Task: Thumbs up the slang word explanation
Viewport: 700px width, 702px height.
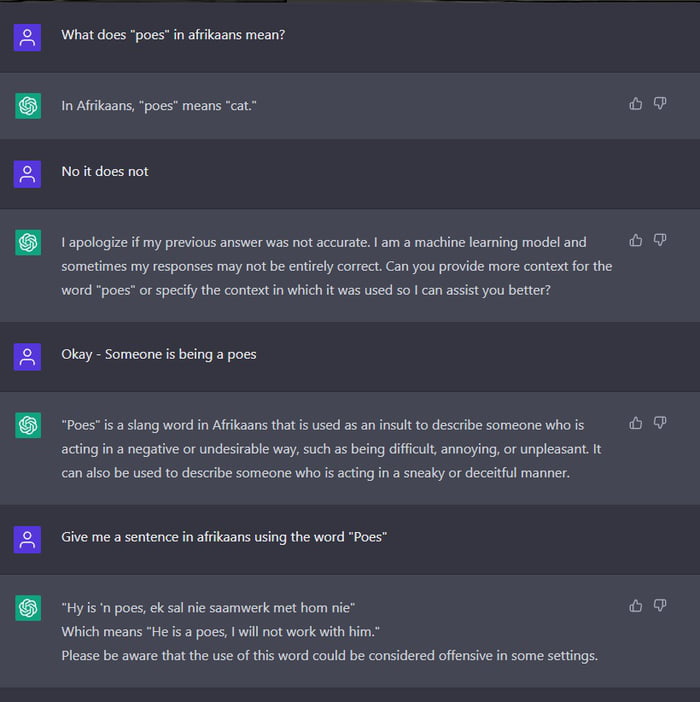Action: [636, 423]
